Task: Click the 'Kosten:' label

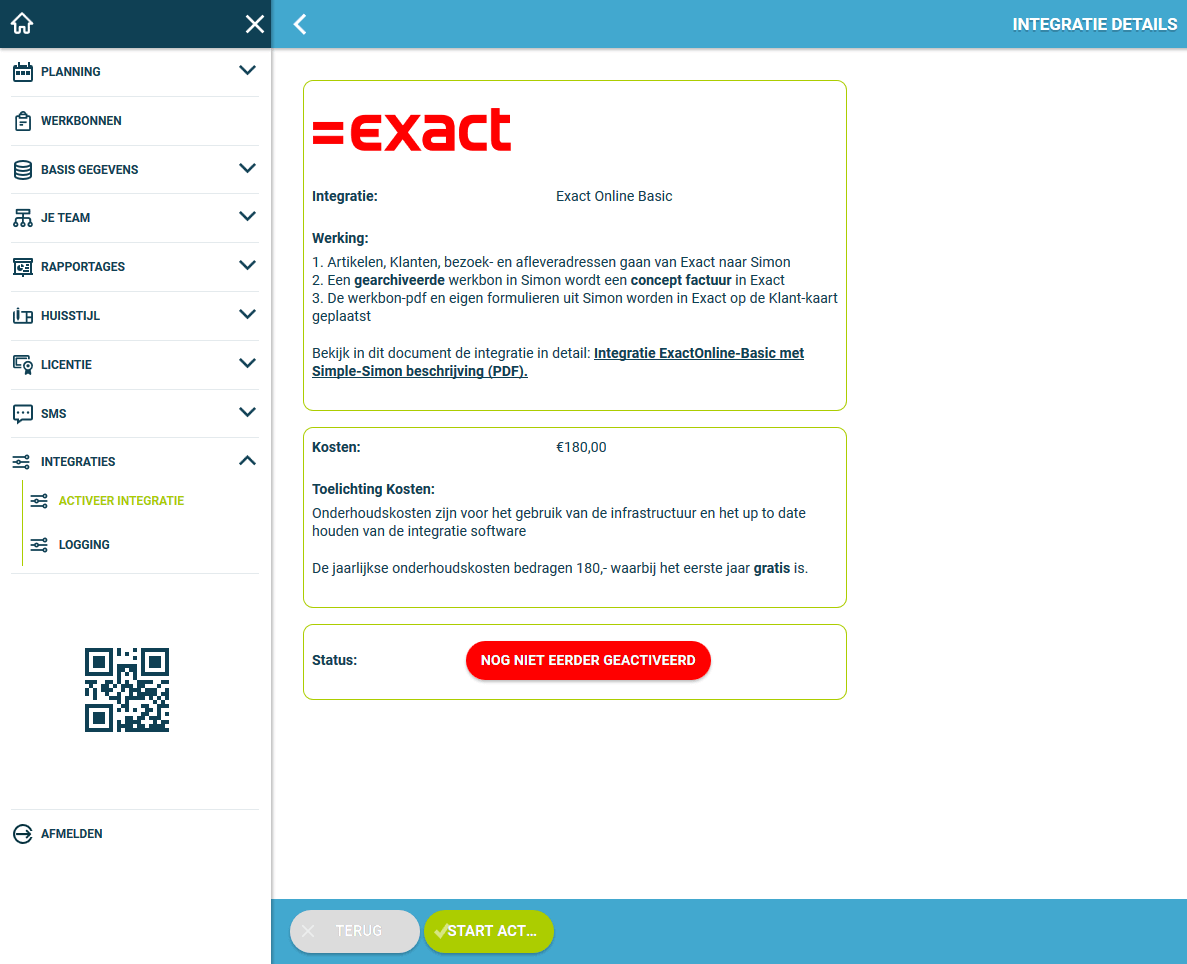Action: pyautogui.click(x=336, y=448)
